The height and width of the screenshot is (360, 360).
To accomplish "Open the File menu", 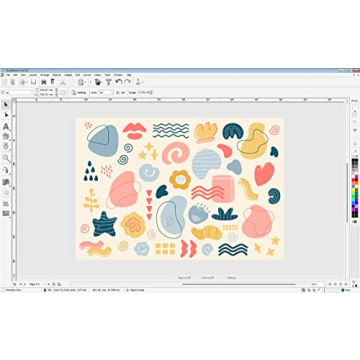I will (x=8, y=75).
